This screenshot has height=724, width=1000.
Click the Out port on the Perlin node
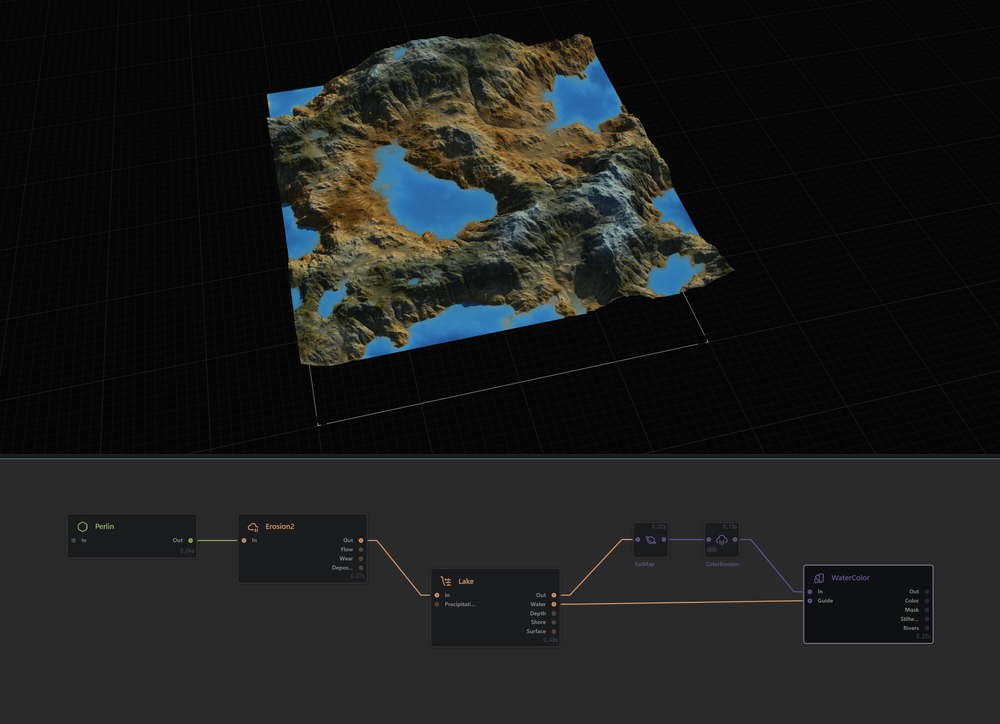(188, 541)
